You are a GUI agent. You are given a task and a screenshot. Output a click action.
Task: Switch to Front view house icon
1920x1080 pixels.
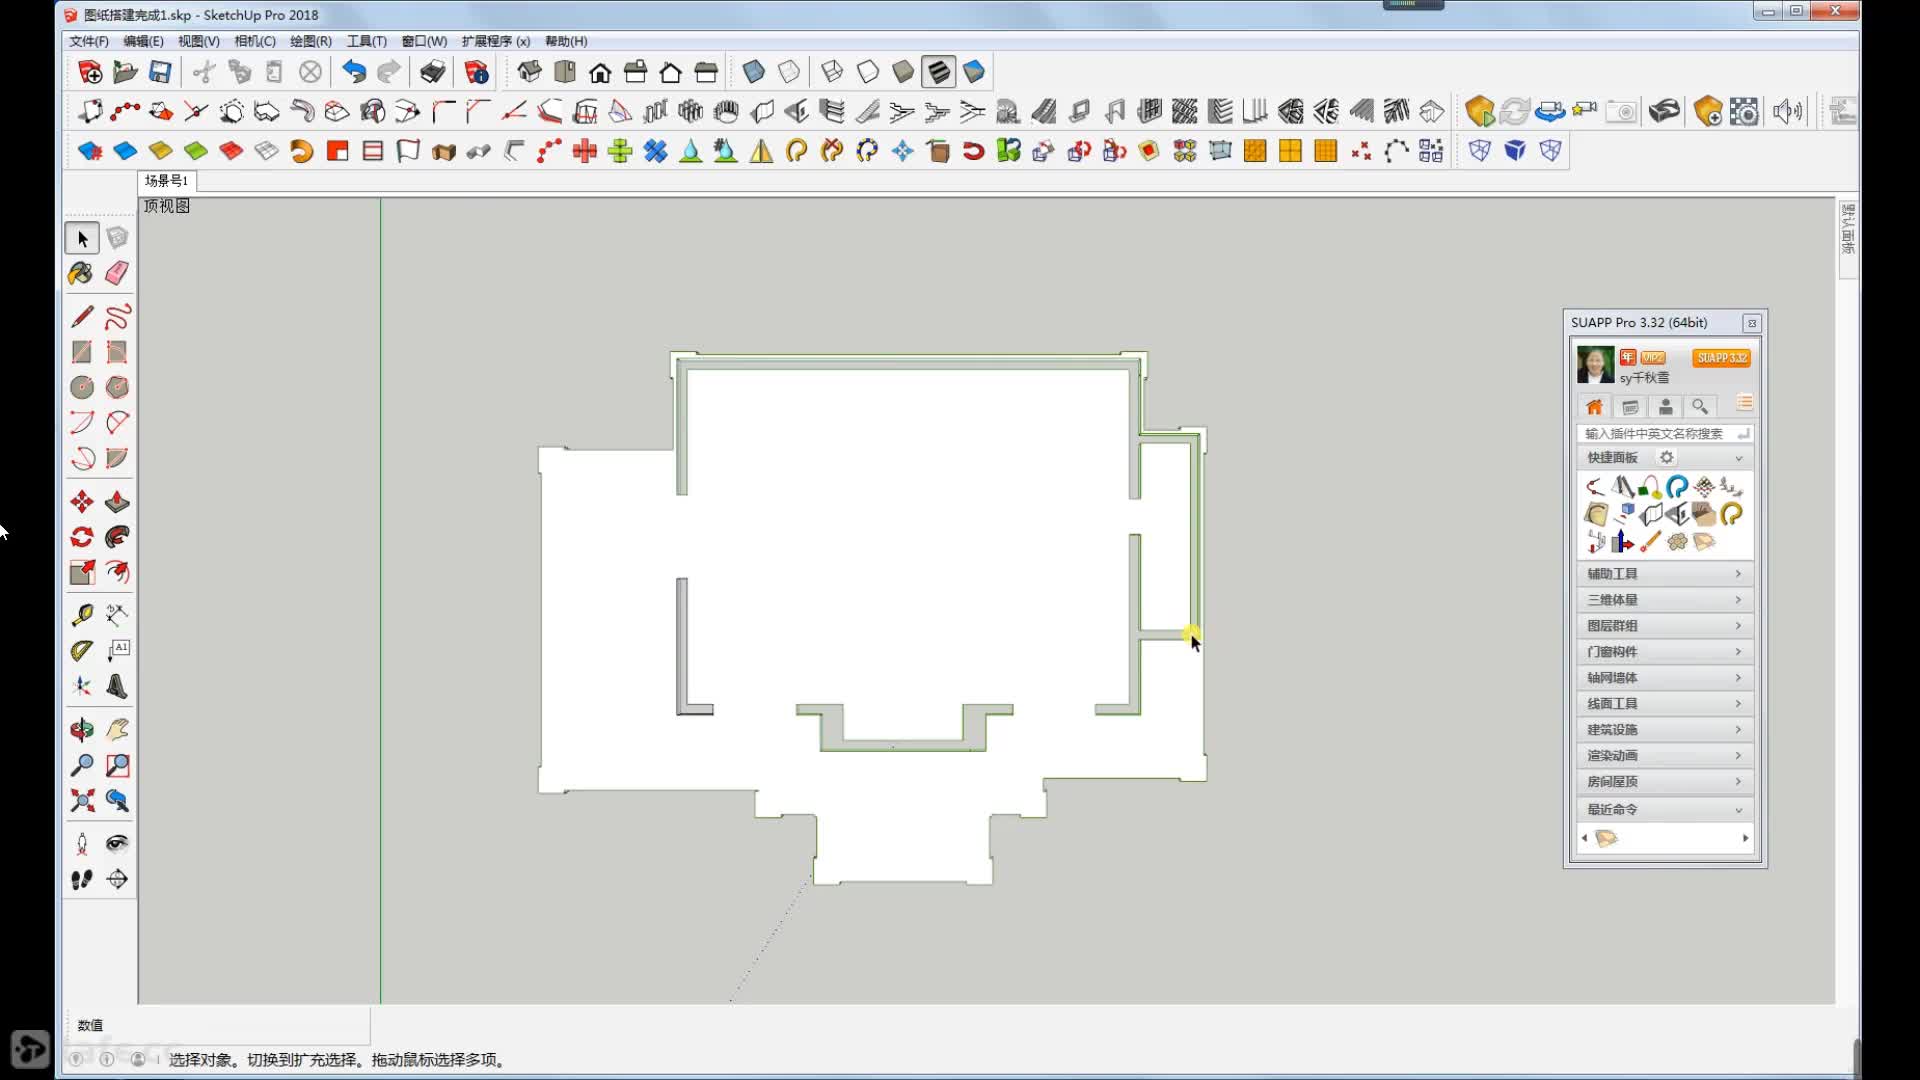click(x=600, y=72)
